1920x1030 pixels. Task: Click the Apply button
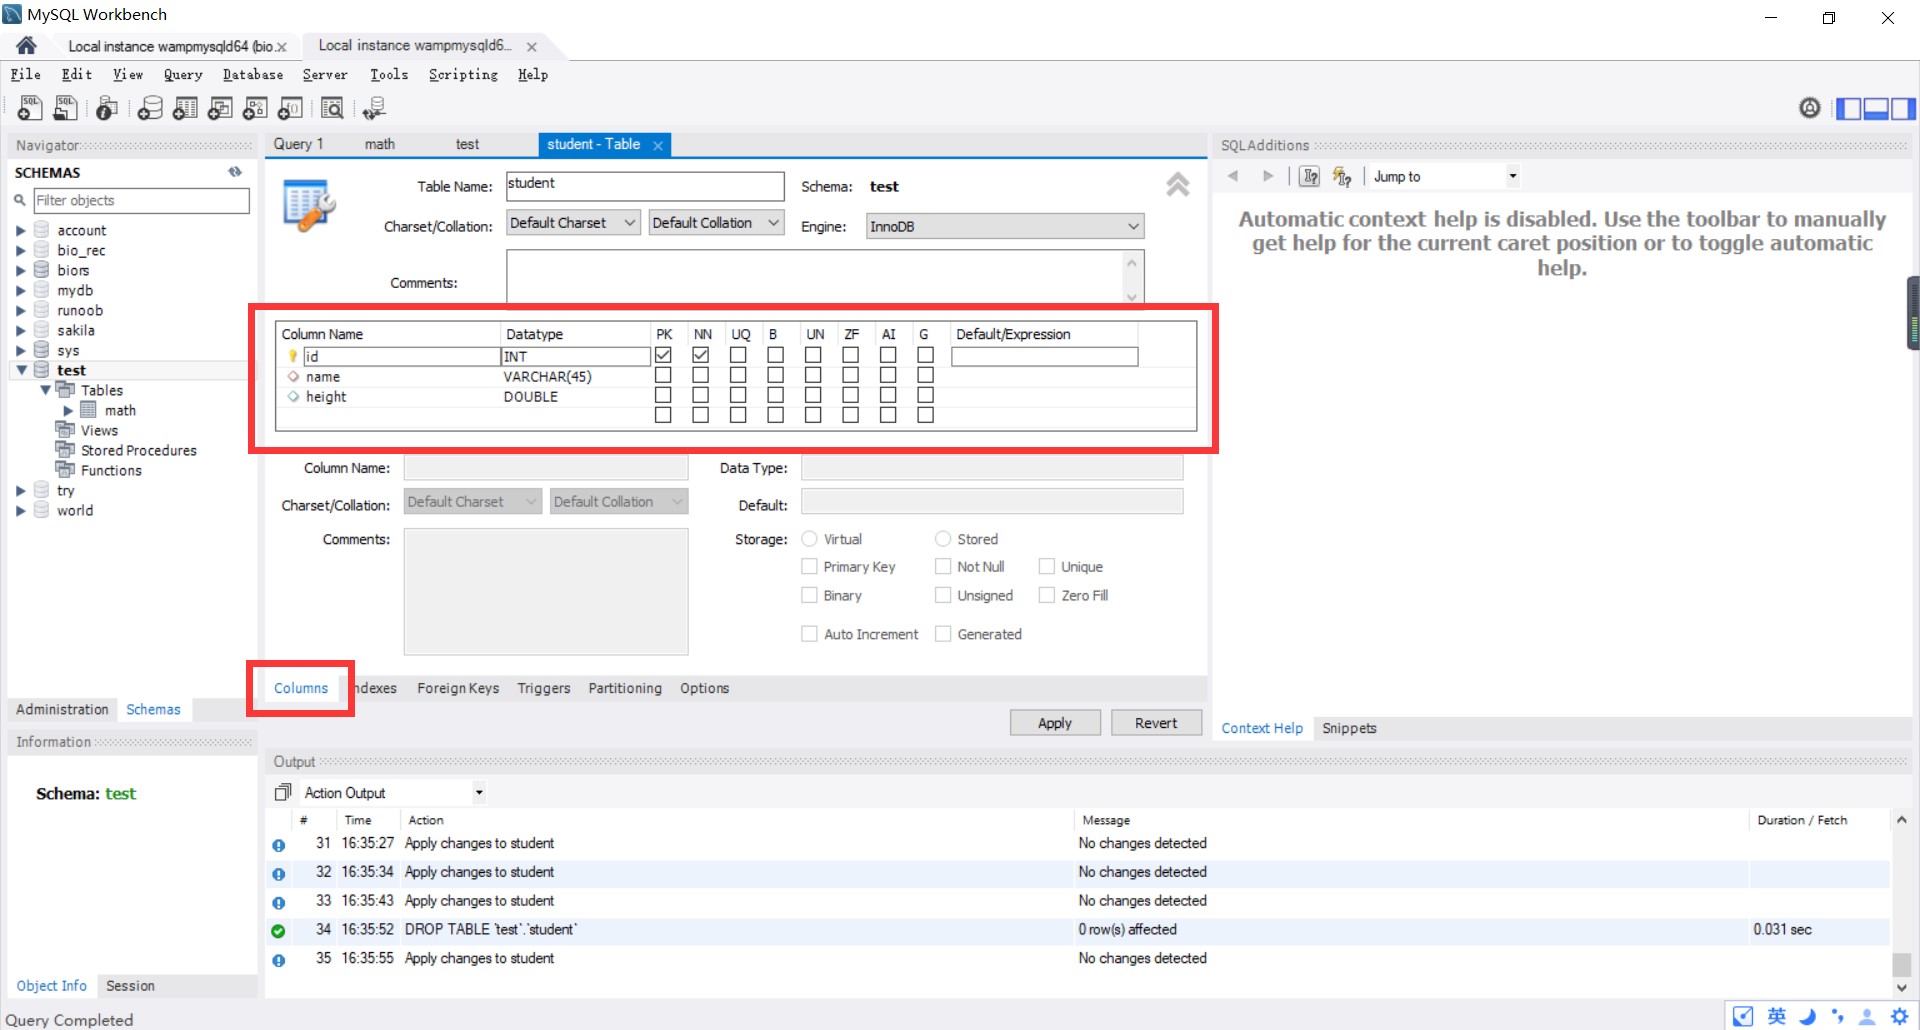[x=1055, y=723]
